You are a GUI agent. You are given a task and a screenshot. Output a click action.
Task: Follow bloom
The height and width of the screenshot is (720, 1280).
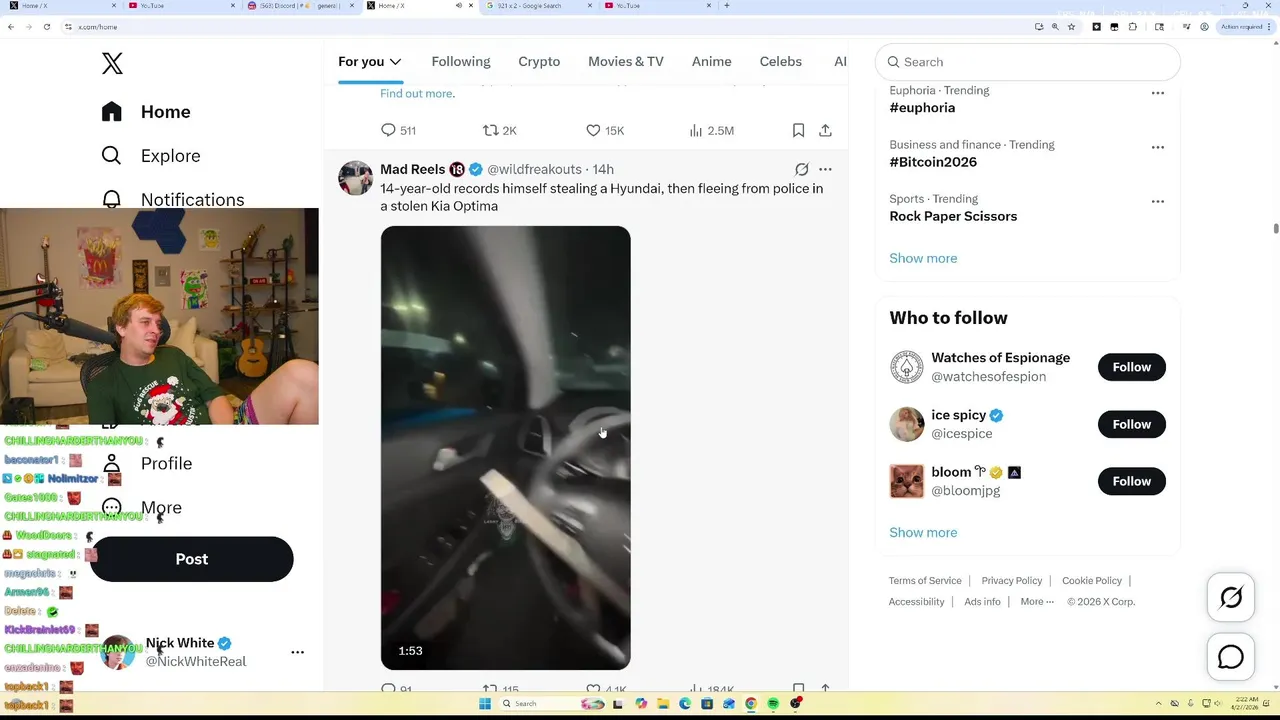point(1132,481)
